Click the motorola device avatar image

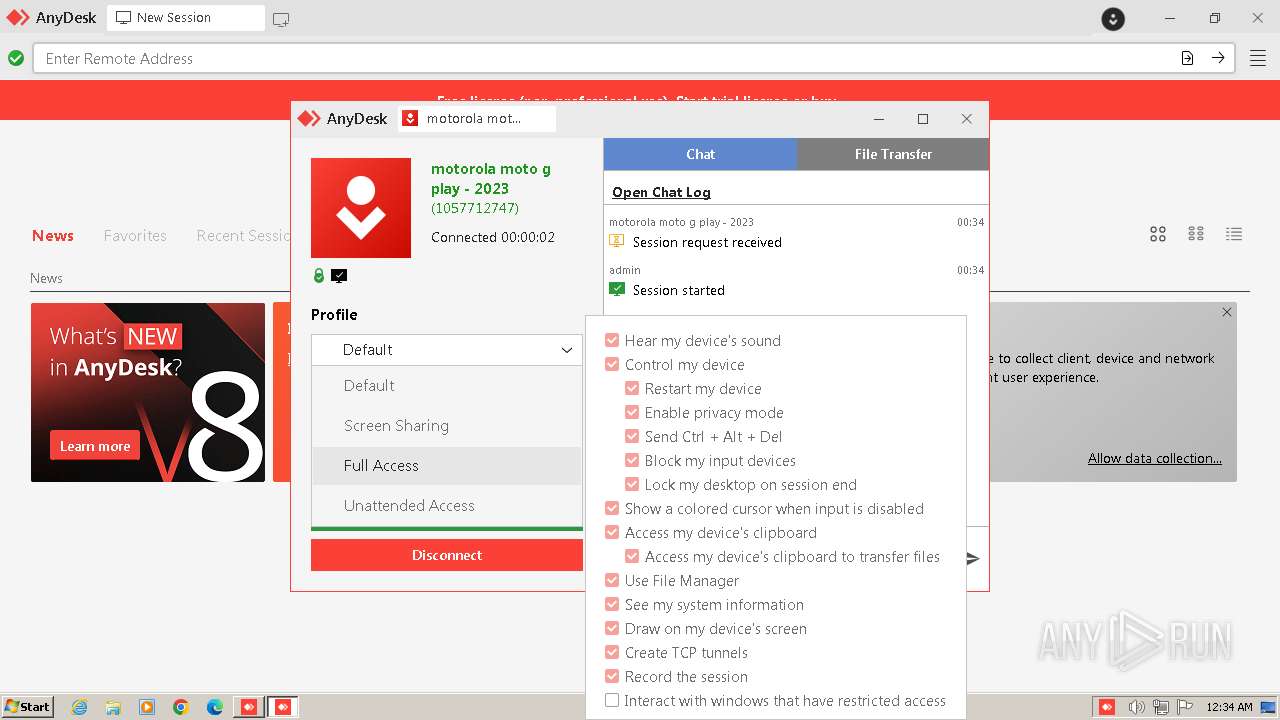[361, 208]
